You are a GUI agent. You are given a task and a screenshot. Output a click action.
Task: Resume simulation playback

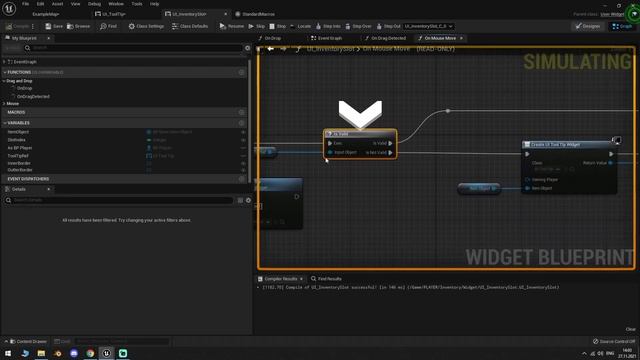231,26
